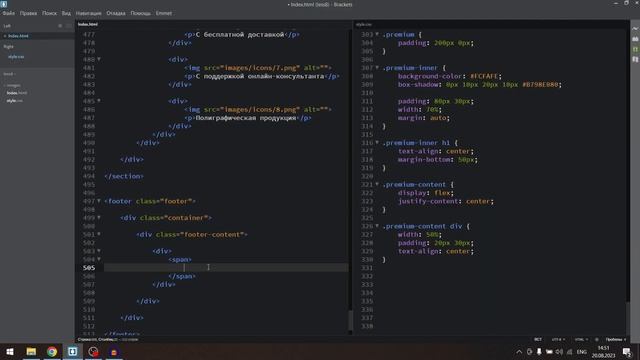Screen dimensions: 640x360
Task: Collapse .premium-content rule at line 321
Action: [377, 184]
